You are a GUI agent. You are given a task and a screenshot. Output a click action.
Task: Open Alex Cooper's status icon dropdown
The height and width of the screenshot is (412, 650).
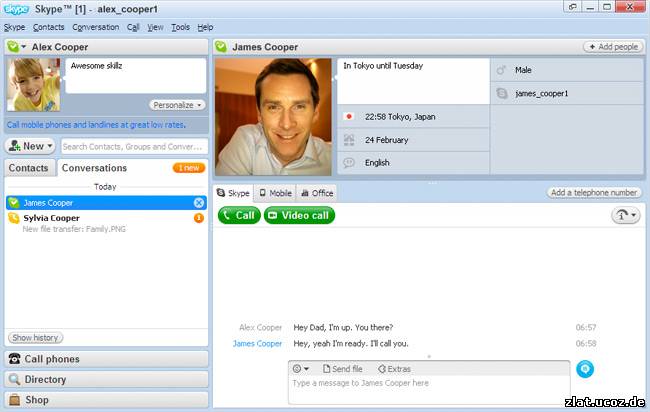17,47
